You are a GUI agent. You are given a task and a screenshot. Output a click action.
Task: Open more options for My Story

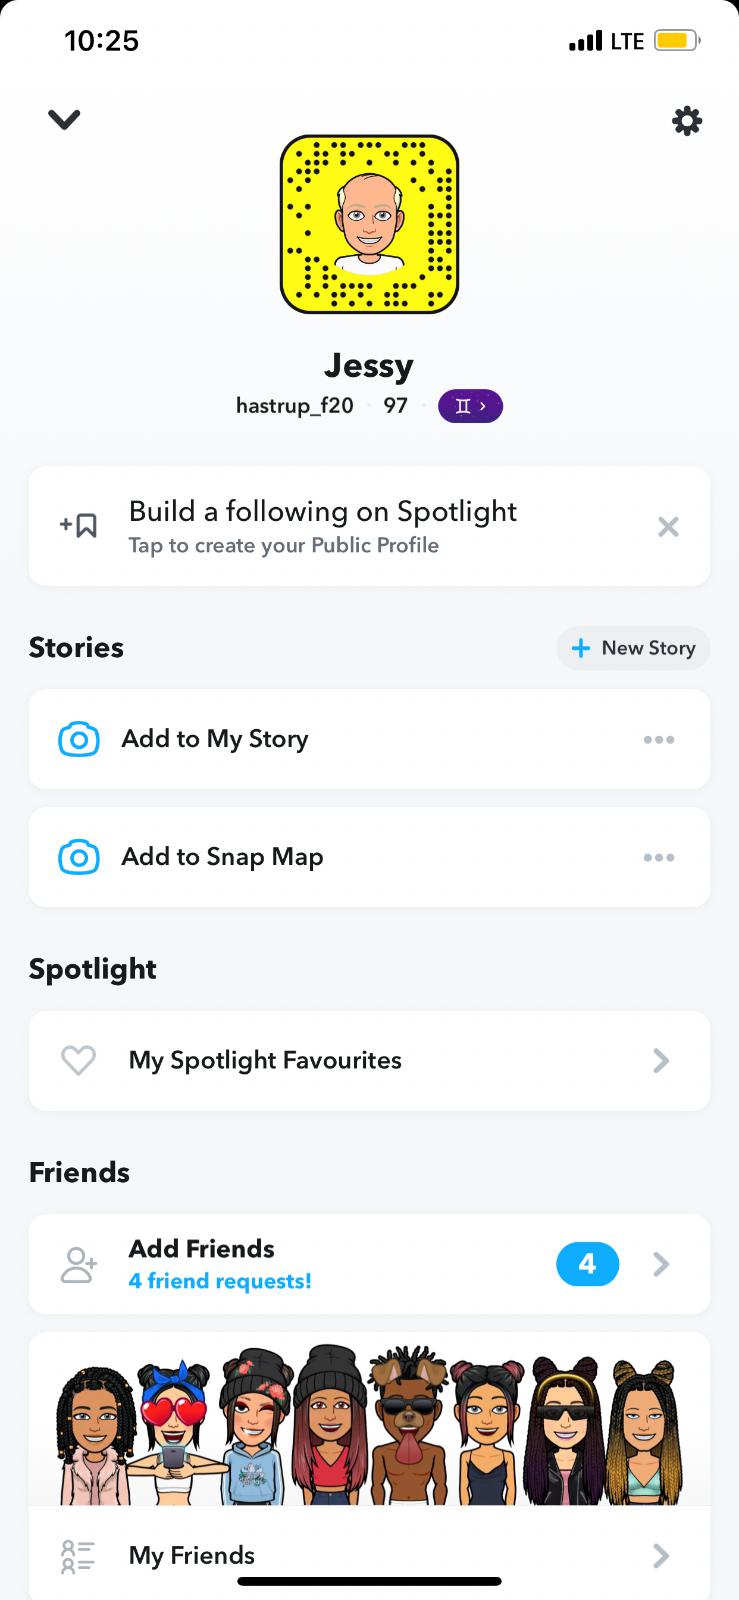tap(658, 740)
